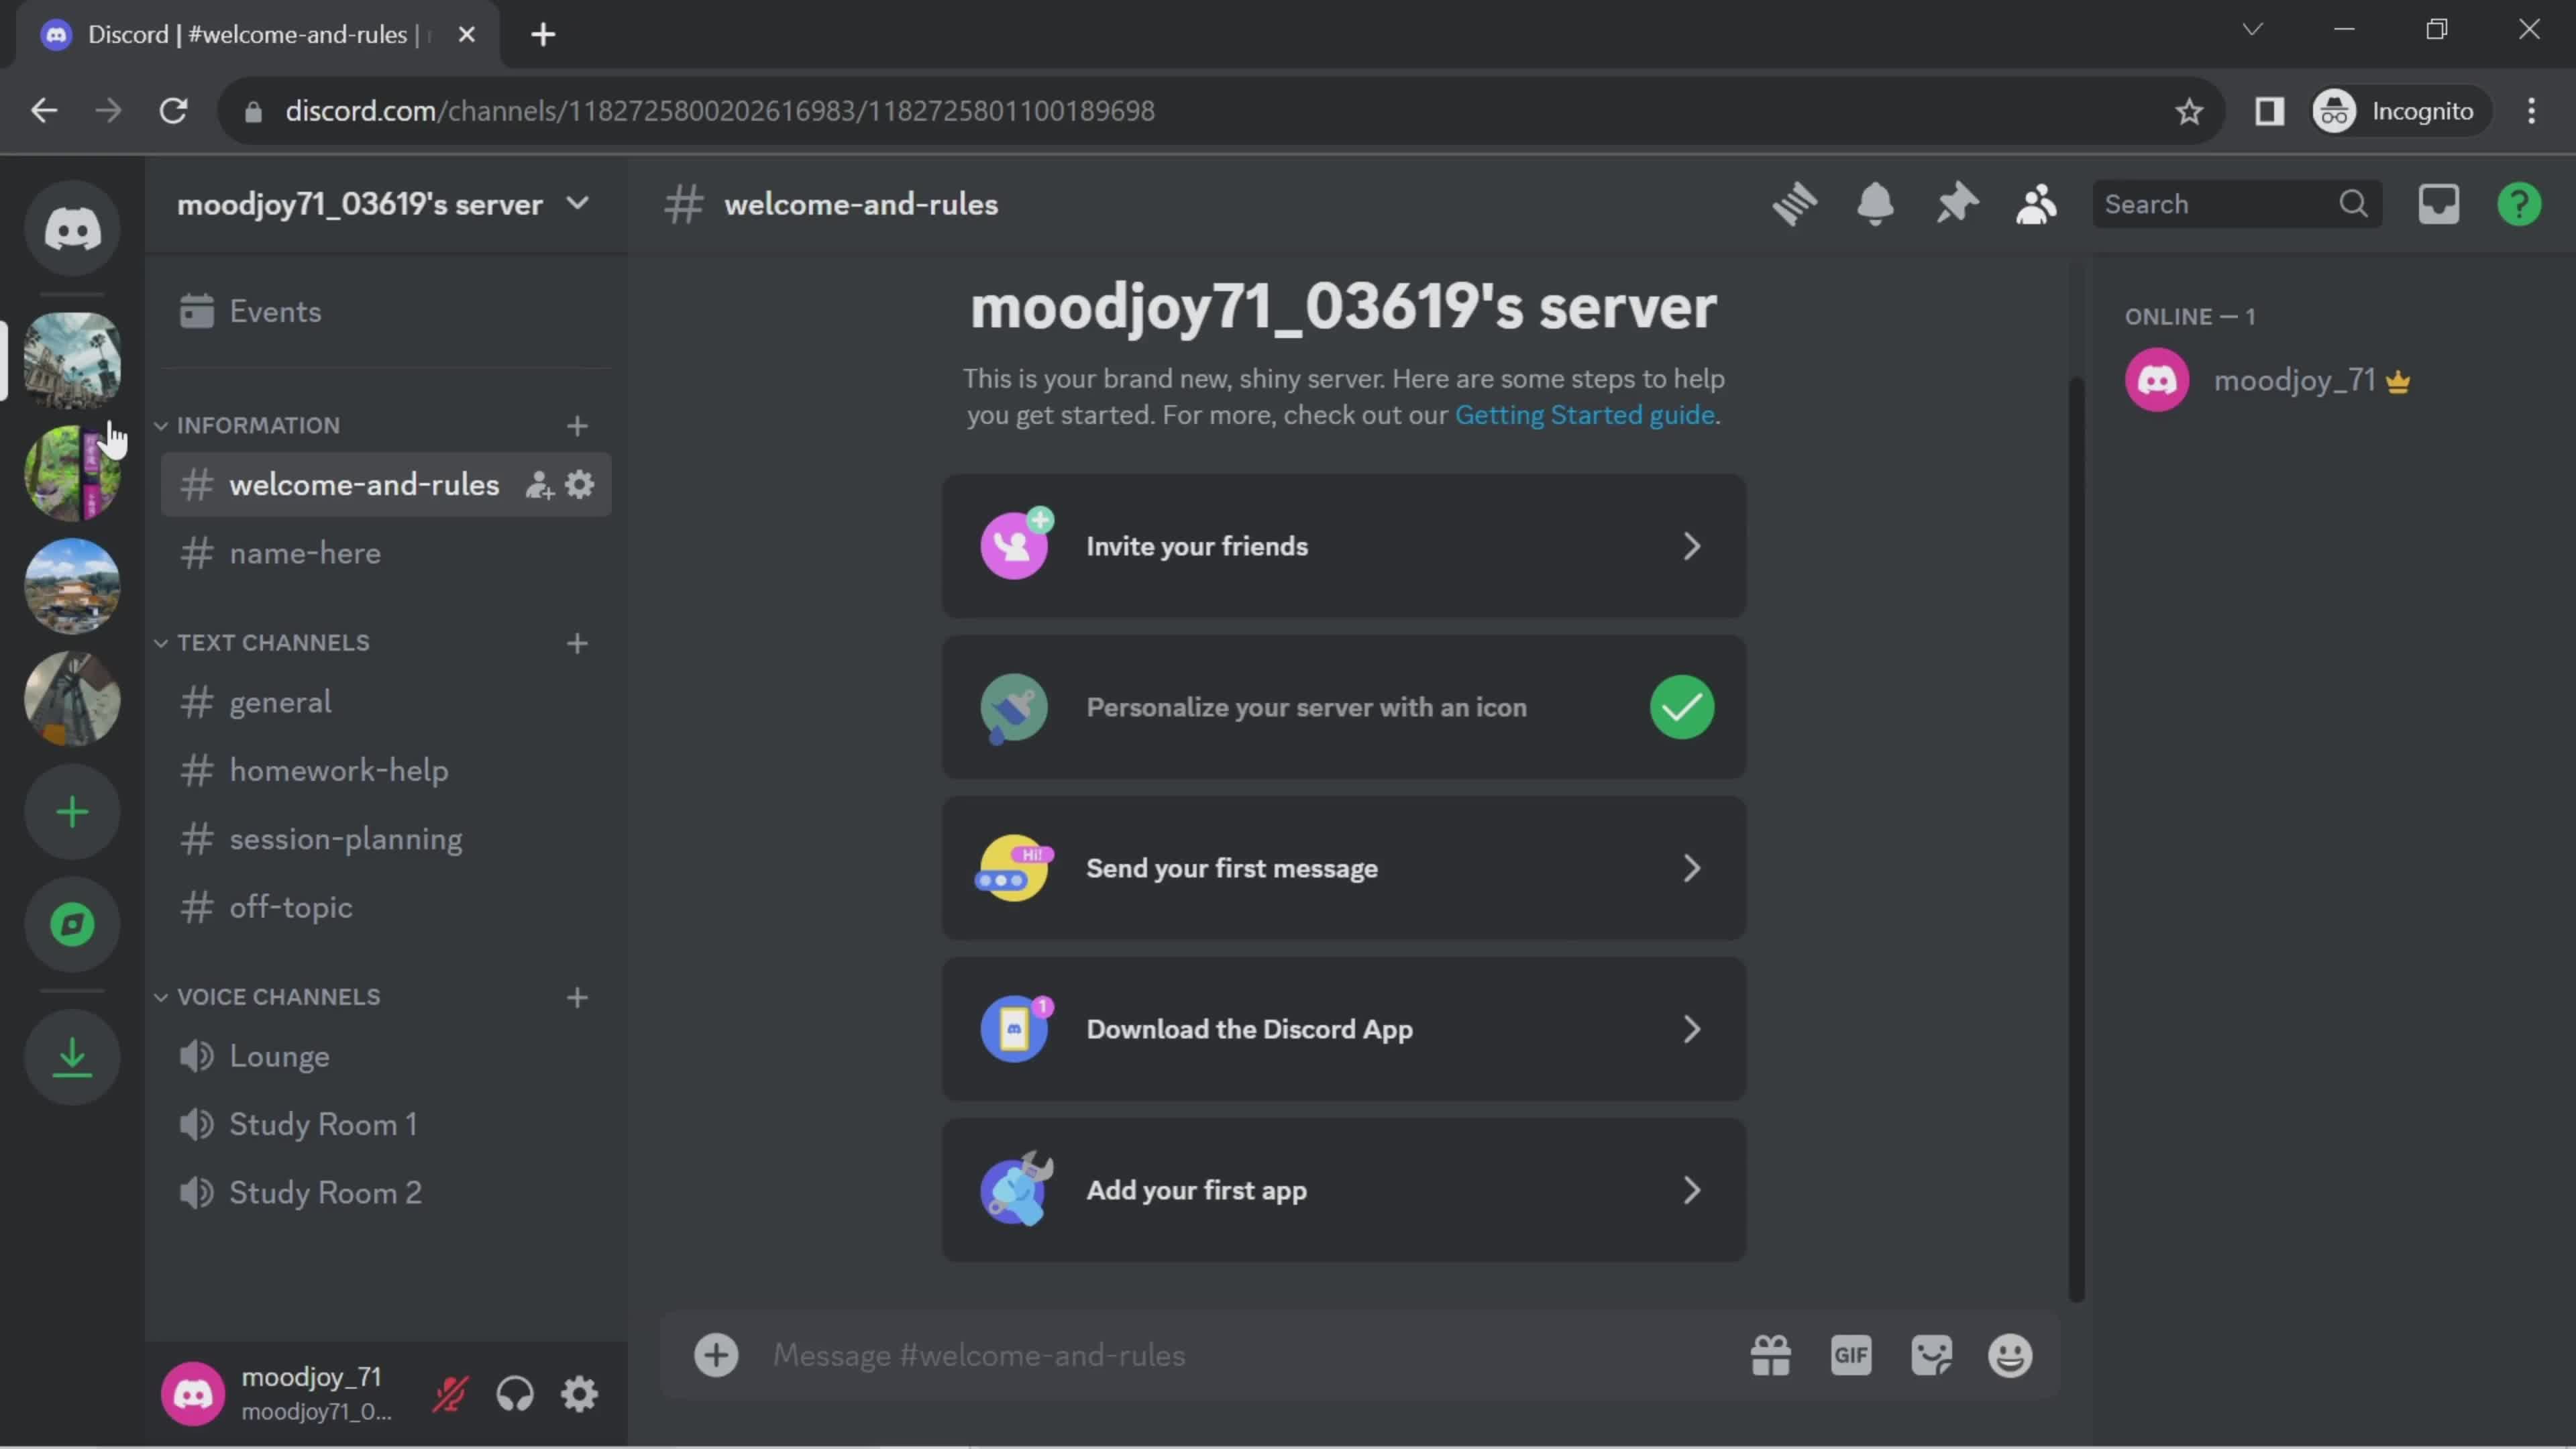Click the Invite your friends button

coord(1343,545)
